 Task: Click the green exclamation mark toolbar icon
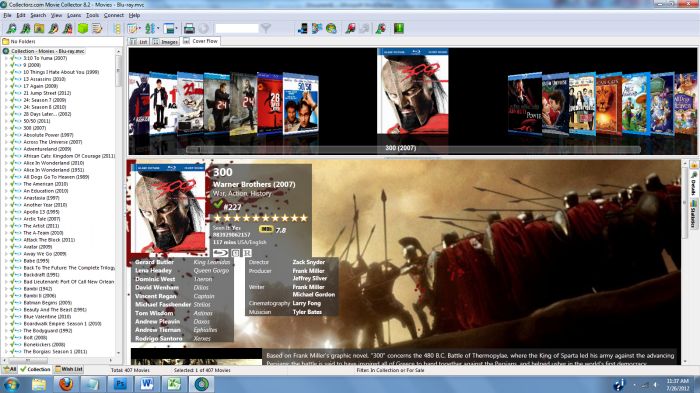(x=399, y=29)
